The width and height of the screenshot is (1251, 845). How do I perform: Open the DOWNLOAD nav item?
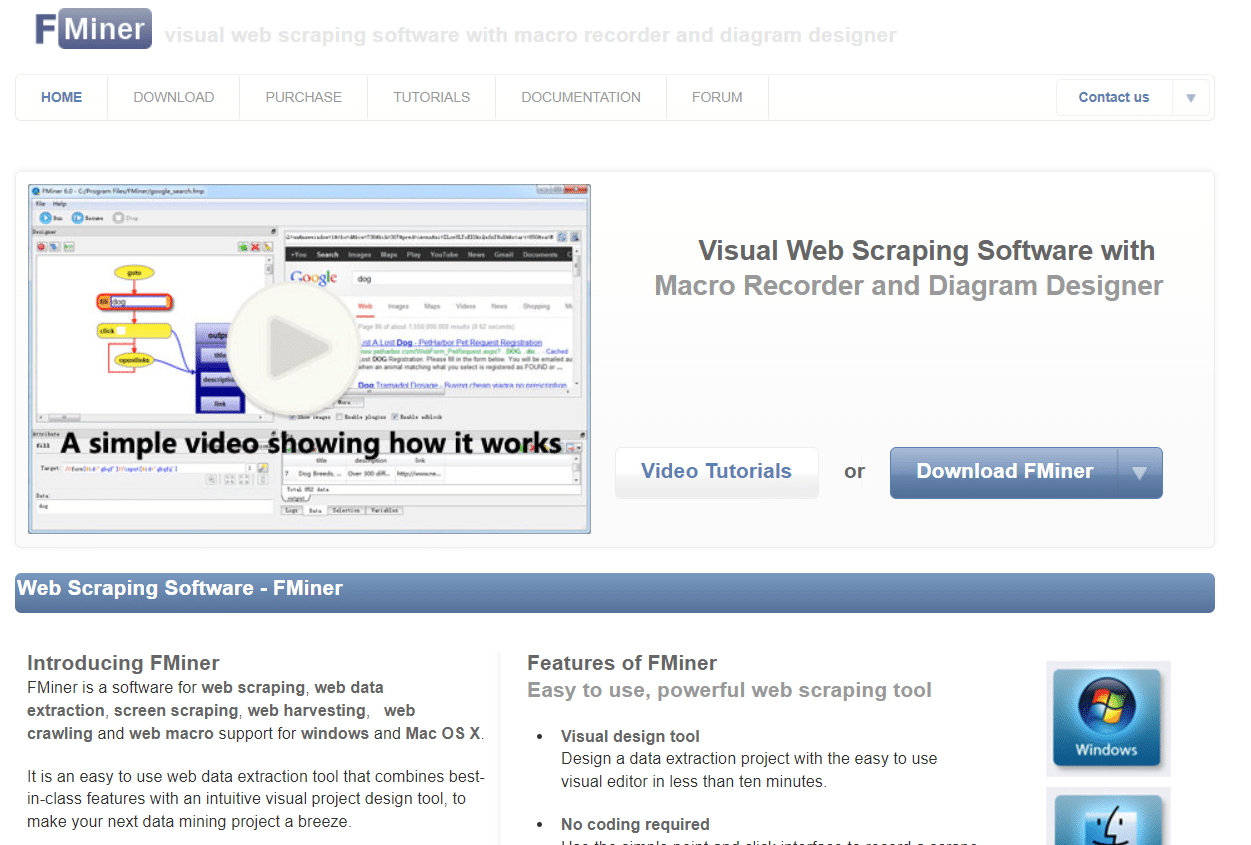point(174,97)
